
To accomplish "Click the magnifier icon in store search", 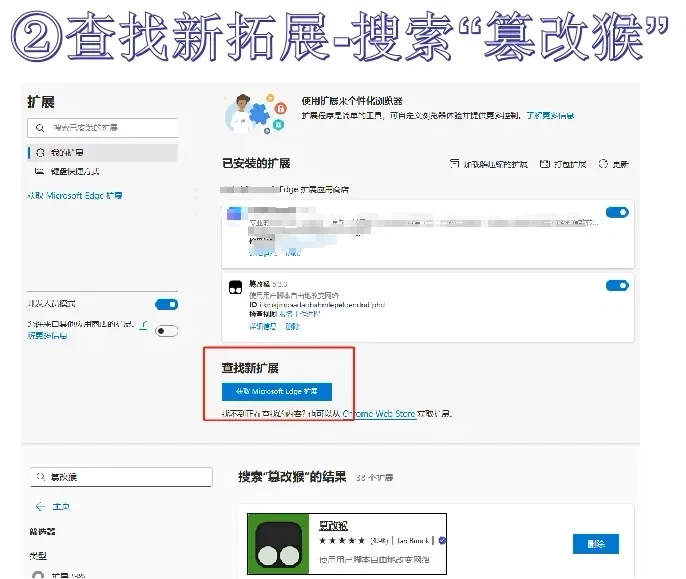I will click(x=41, y=477).
